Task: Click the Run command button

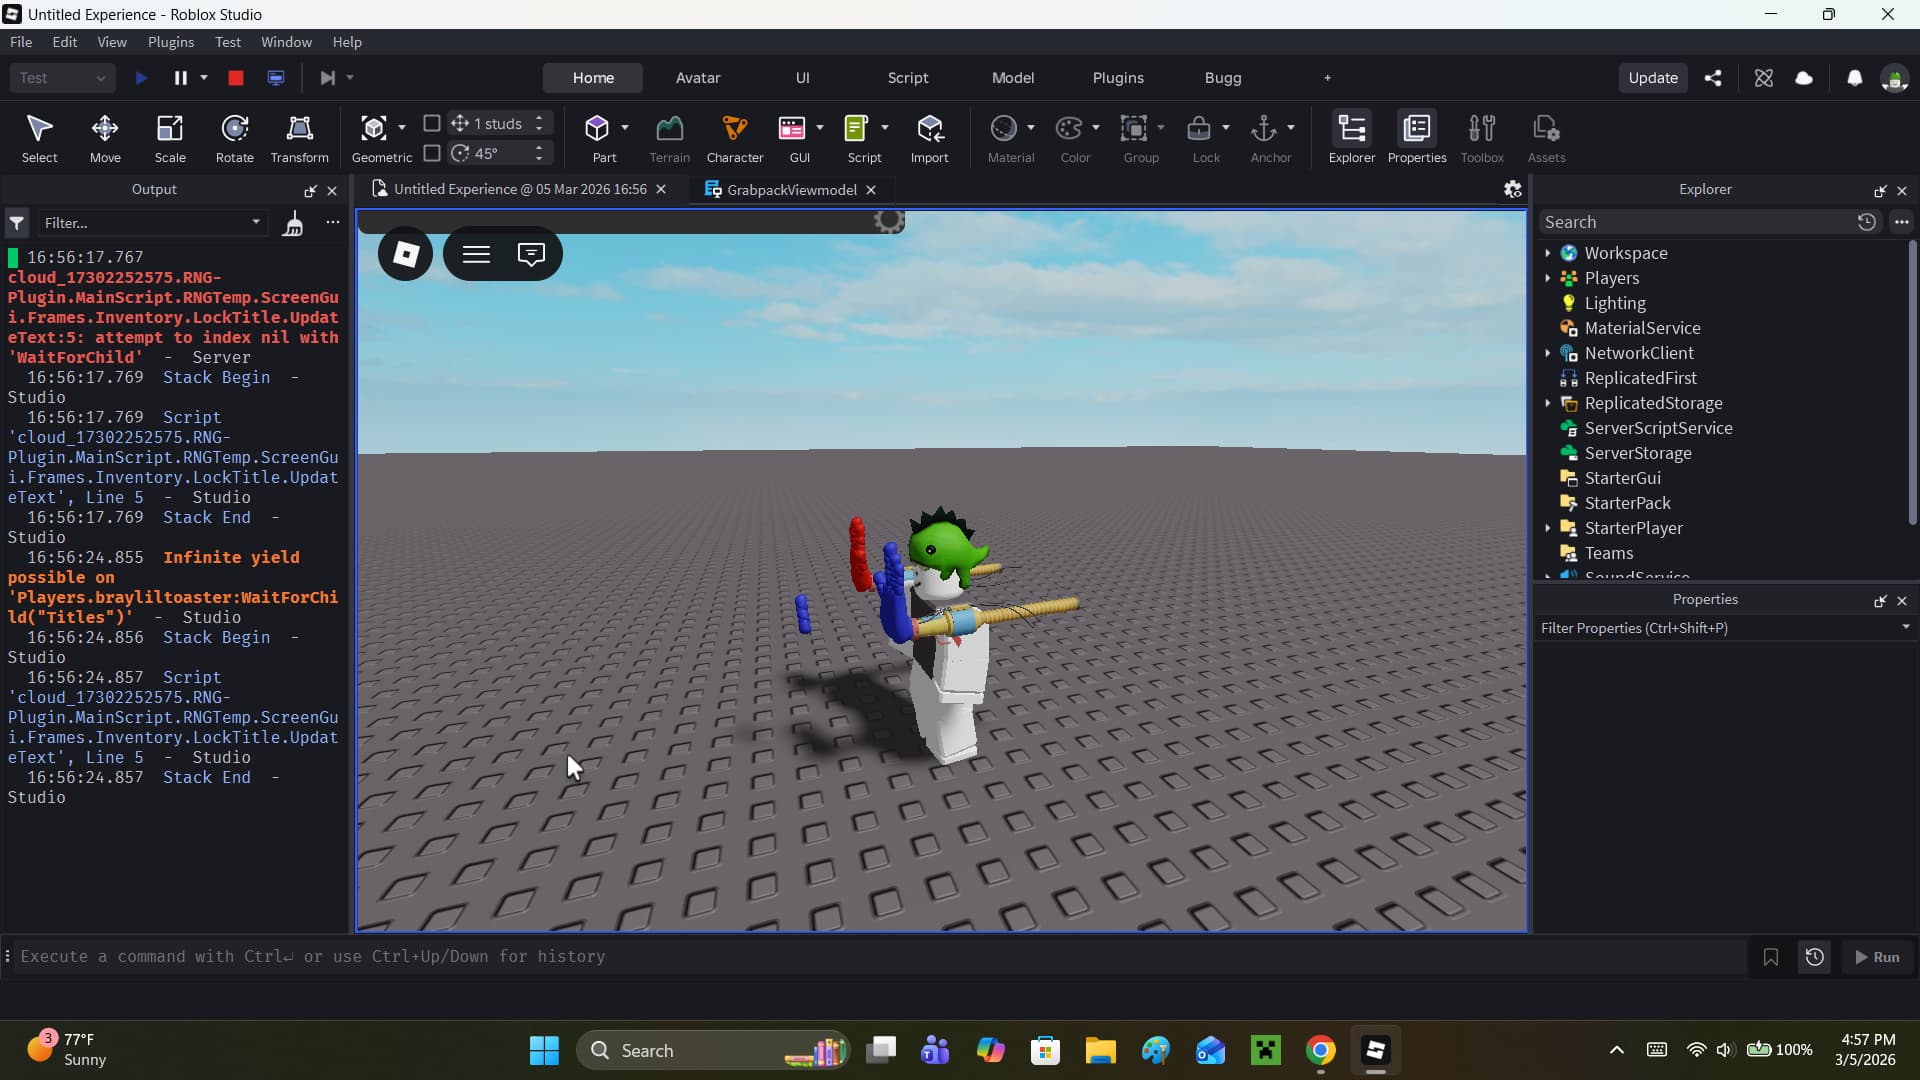Action: 1877,957
